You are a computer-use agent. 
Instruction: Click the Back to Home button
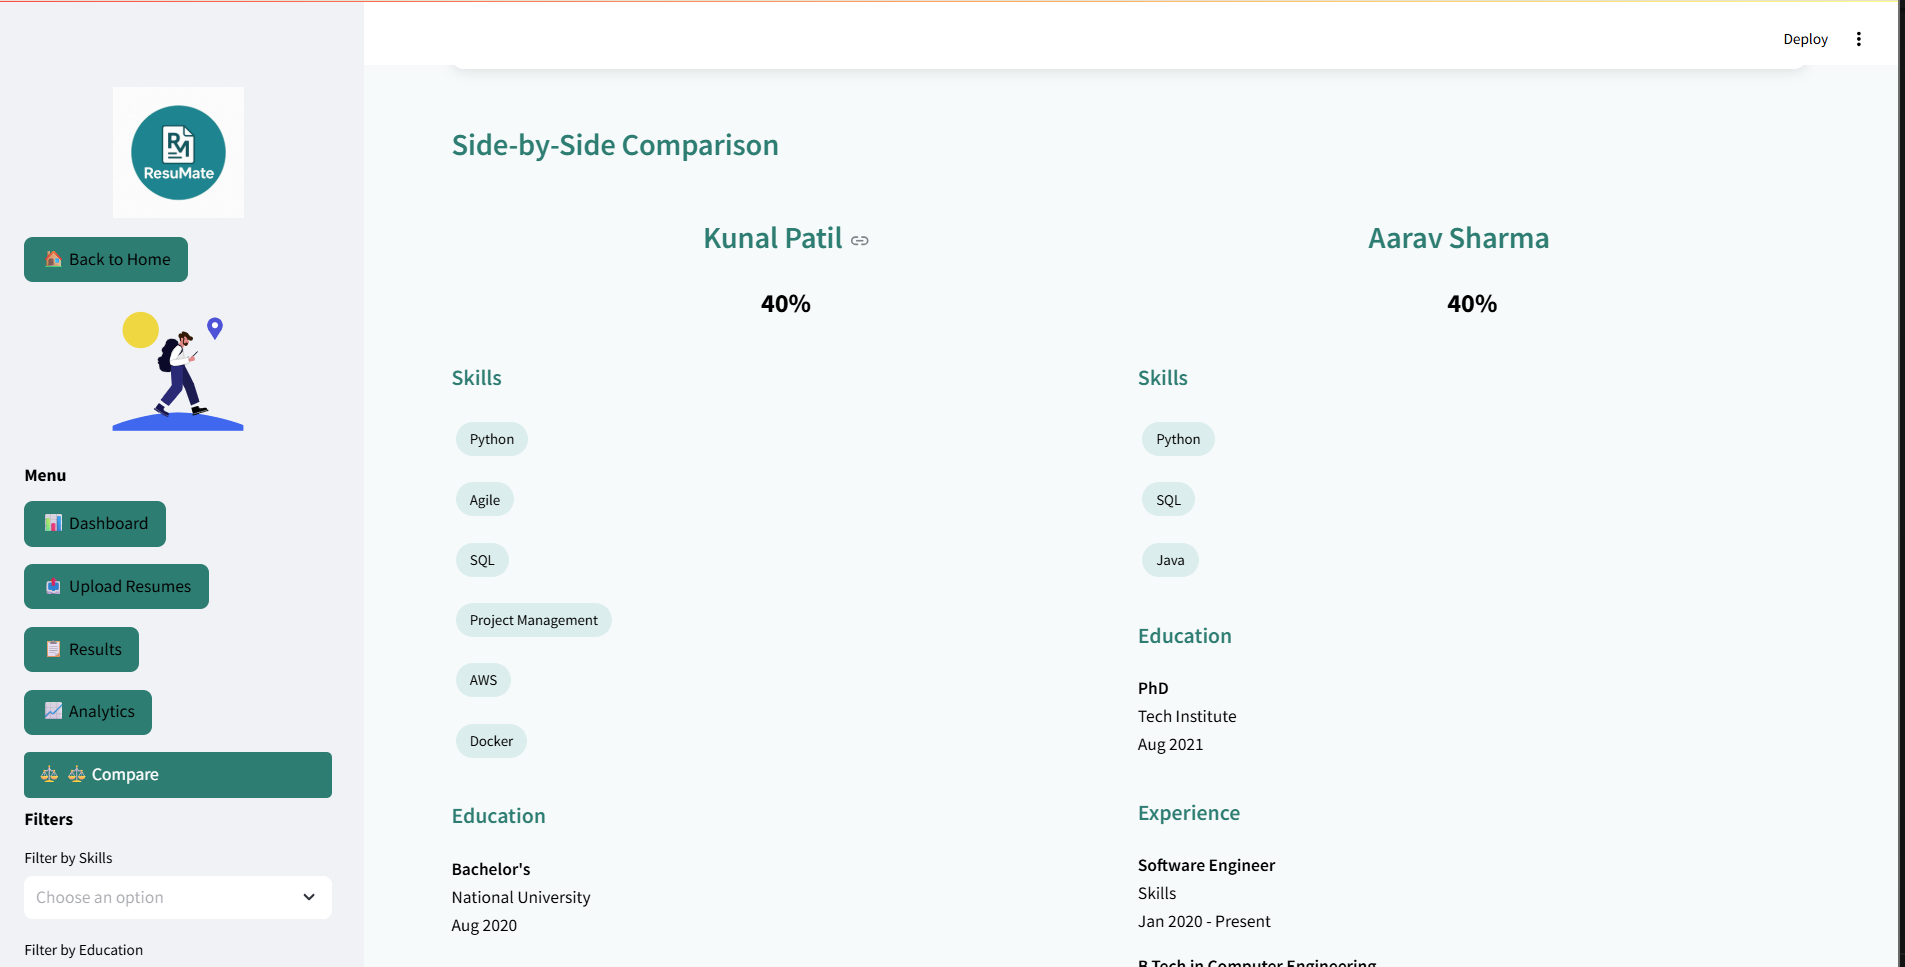tap(106, 259)
